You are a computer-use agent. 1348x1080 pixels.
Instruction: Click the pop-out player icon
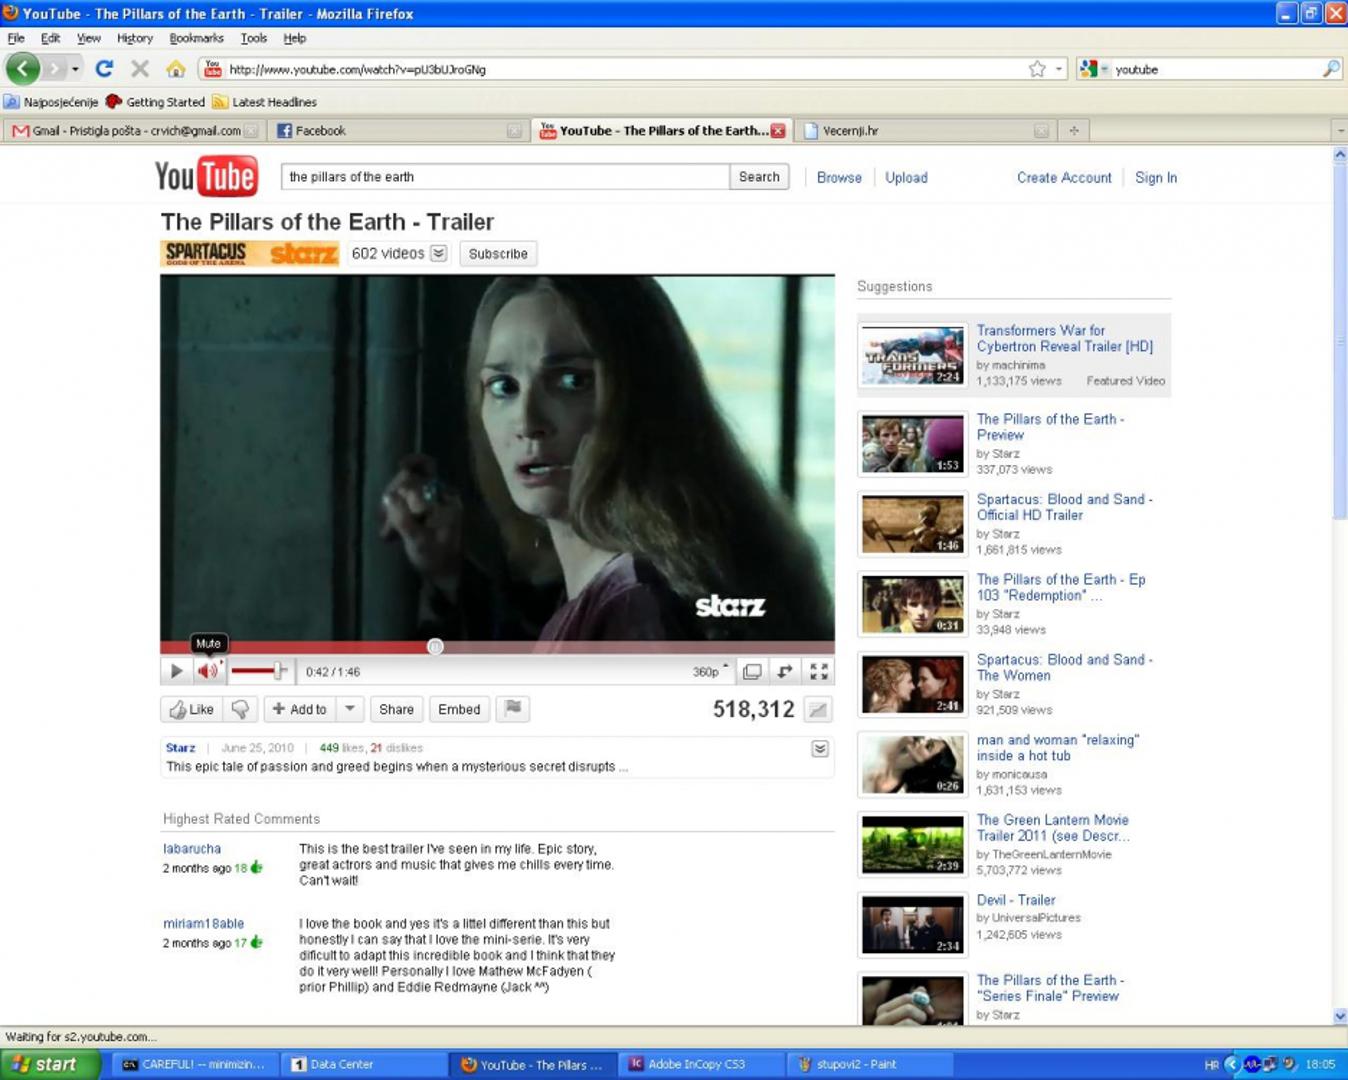click(786, 672)
